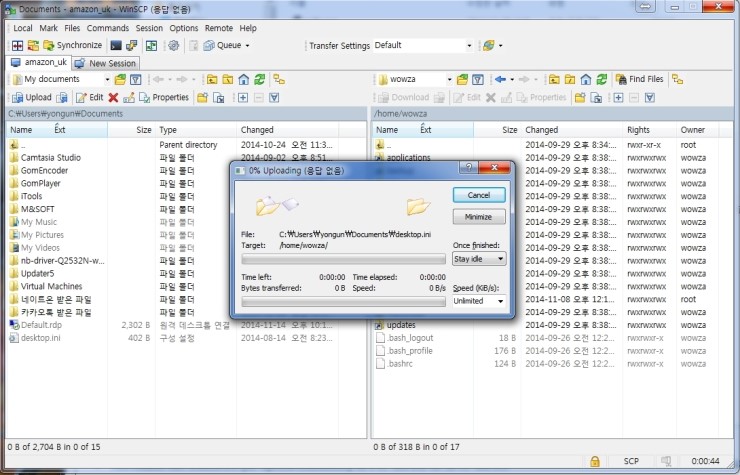
Task: Click SCP protocol in status bar
Action: (631, 461)
